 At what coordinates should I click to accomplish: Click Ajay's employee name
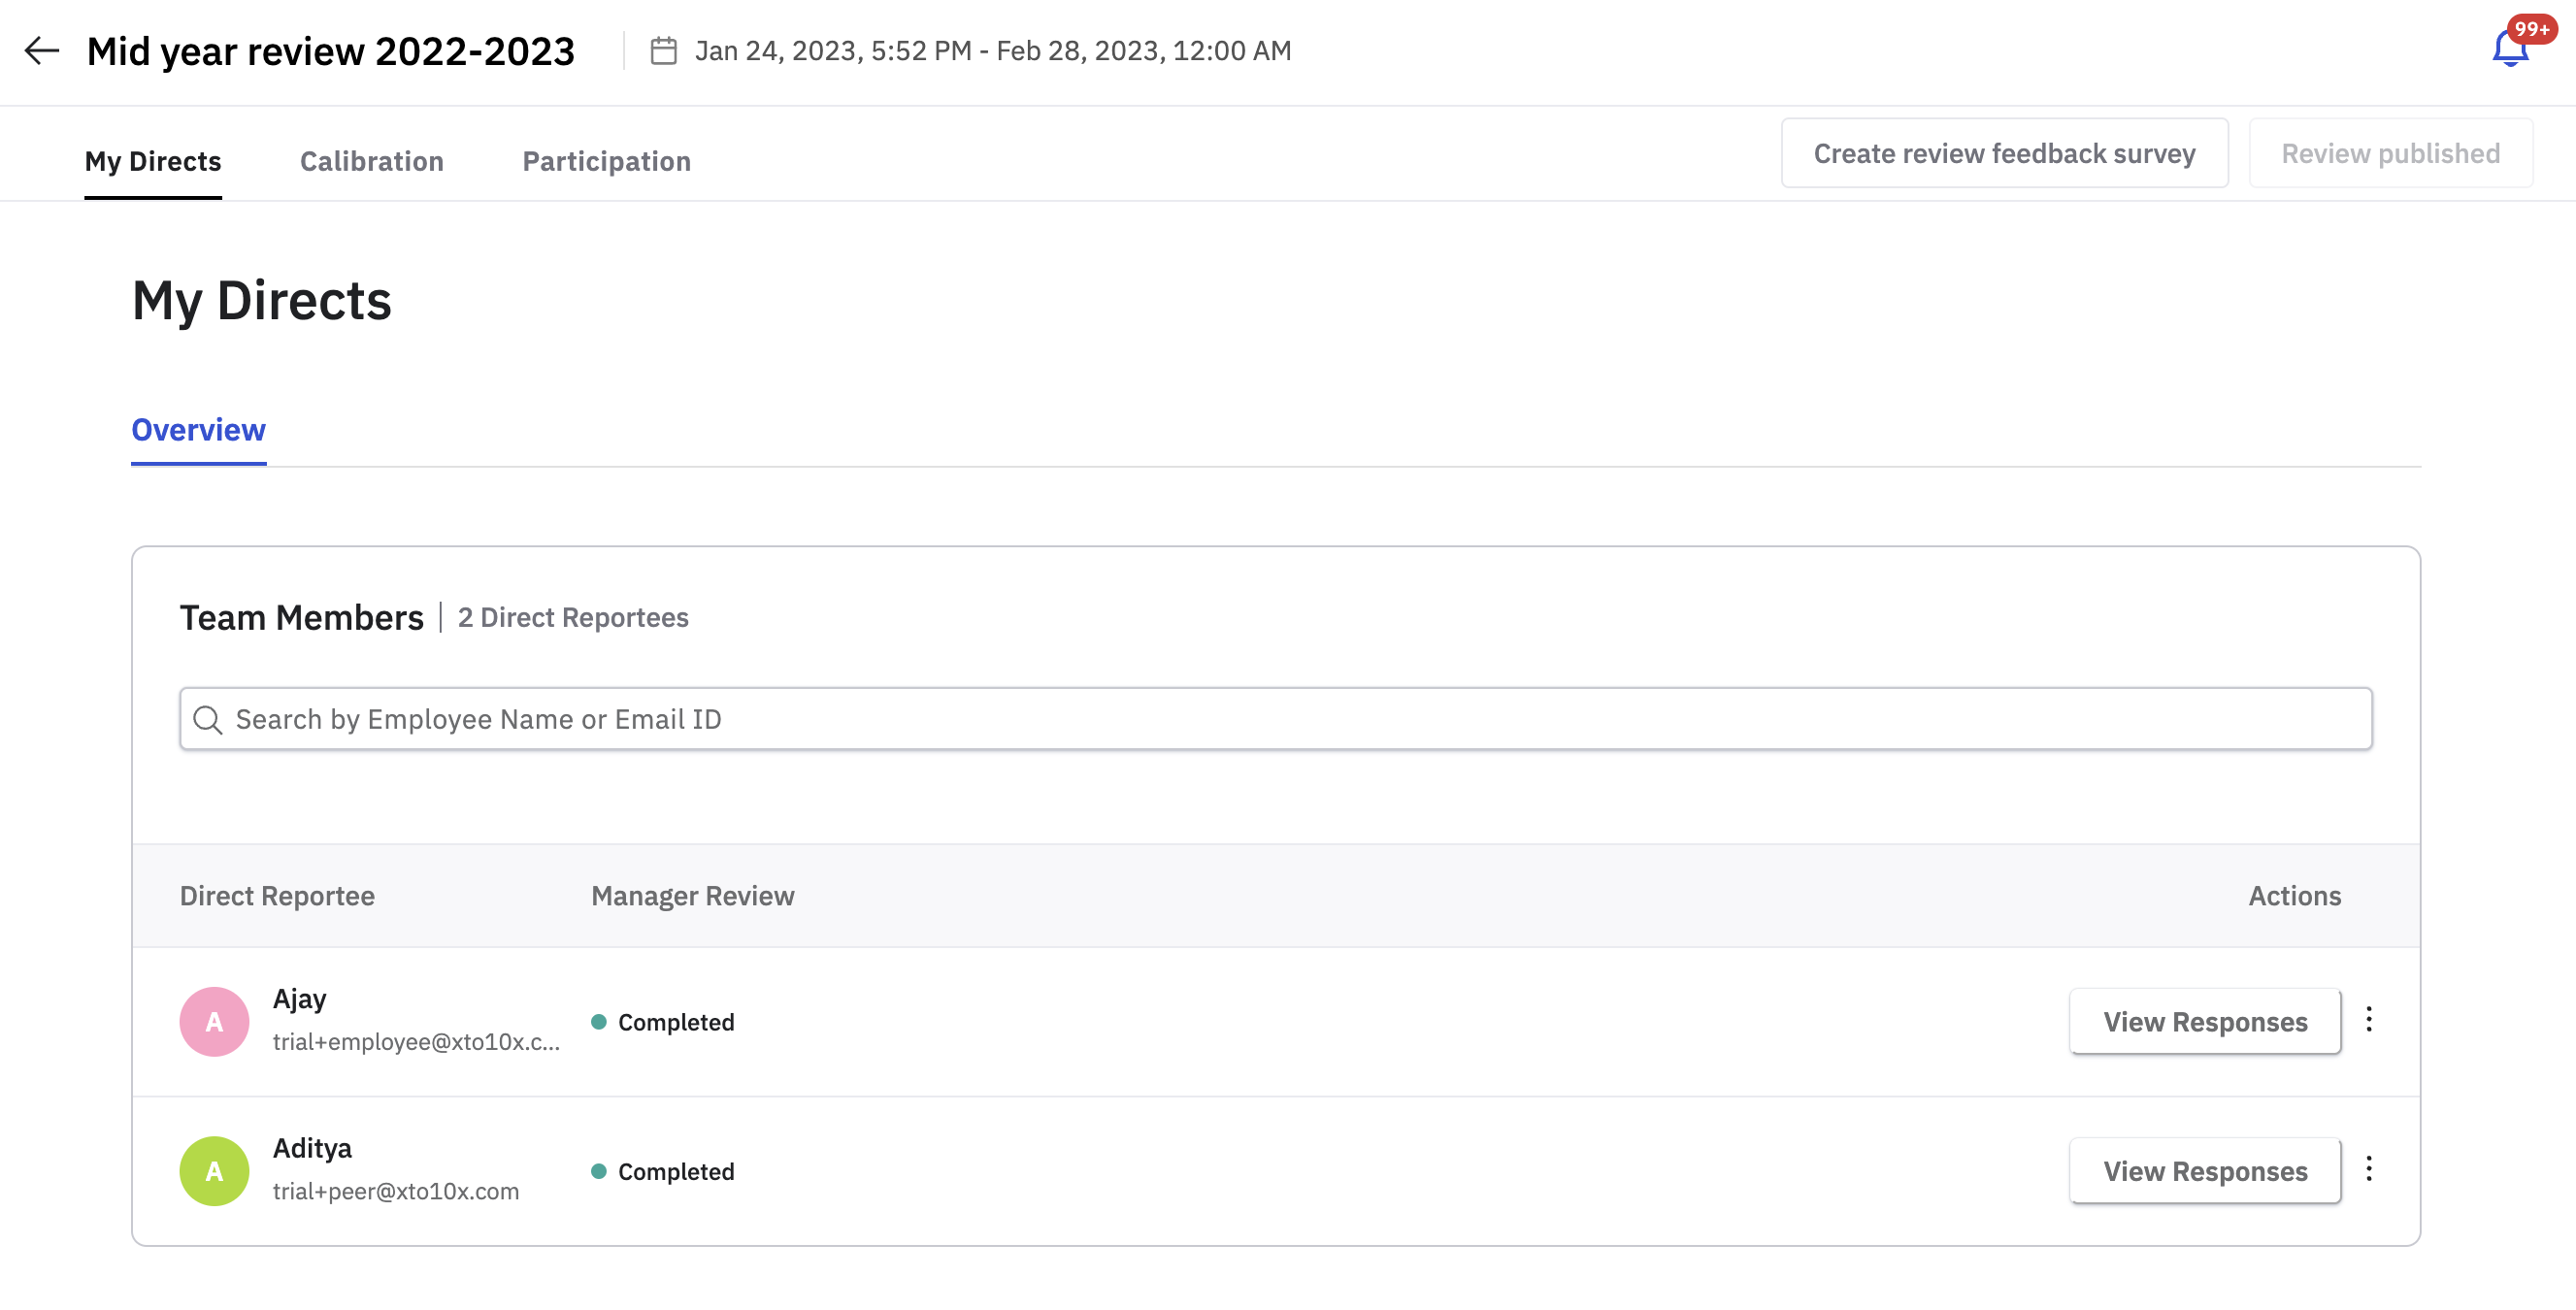(299, 999)
